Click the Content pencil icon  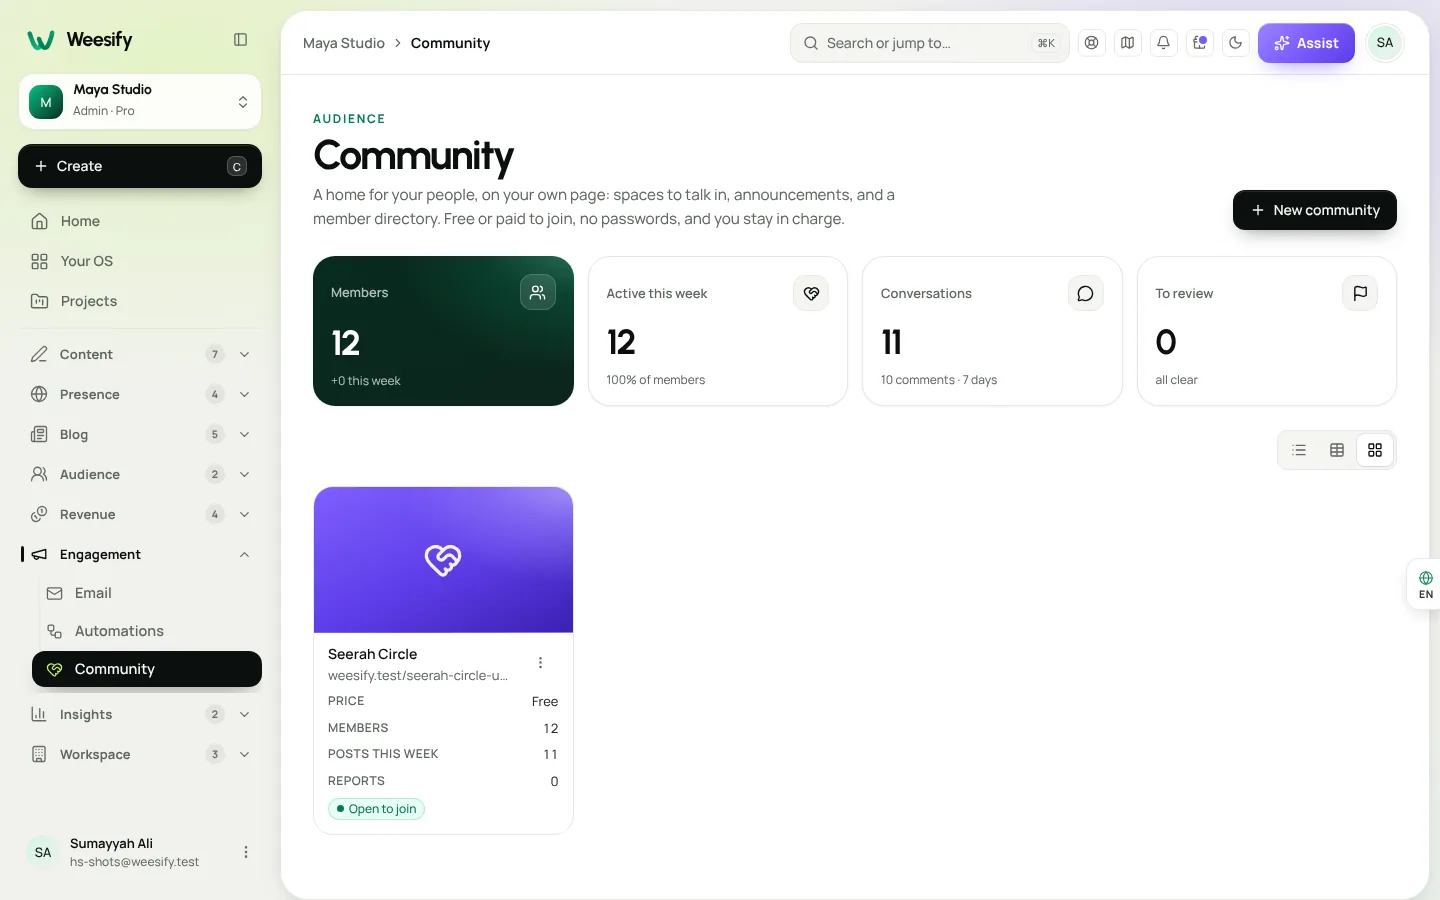[39, 354]
